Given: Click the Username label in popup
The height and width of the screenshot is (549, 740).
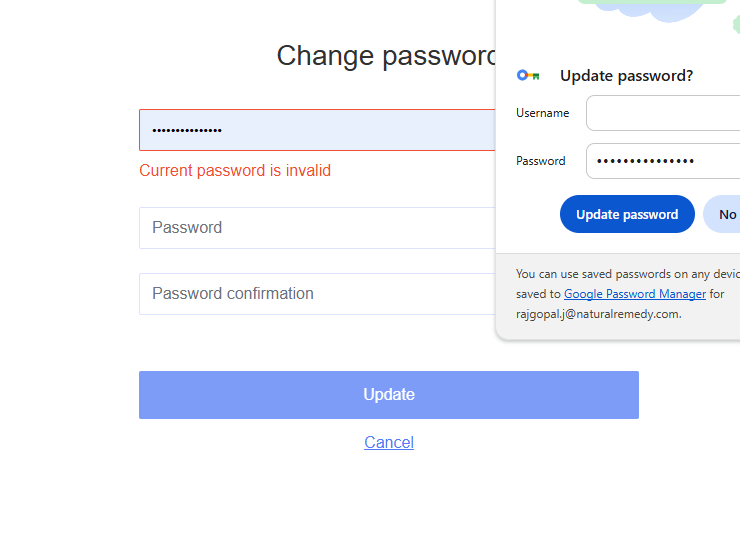Looking at the screenshot, I should point(543,113).
